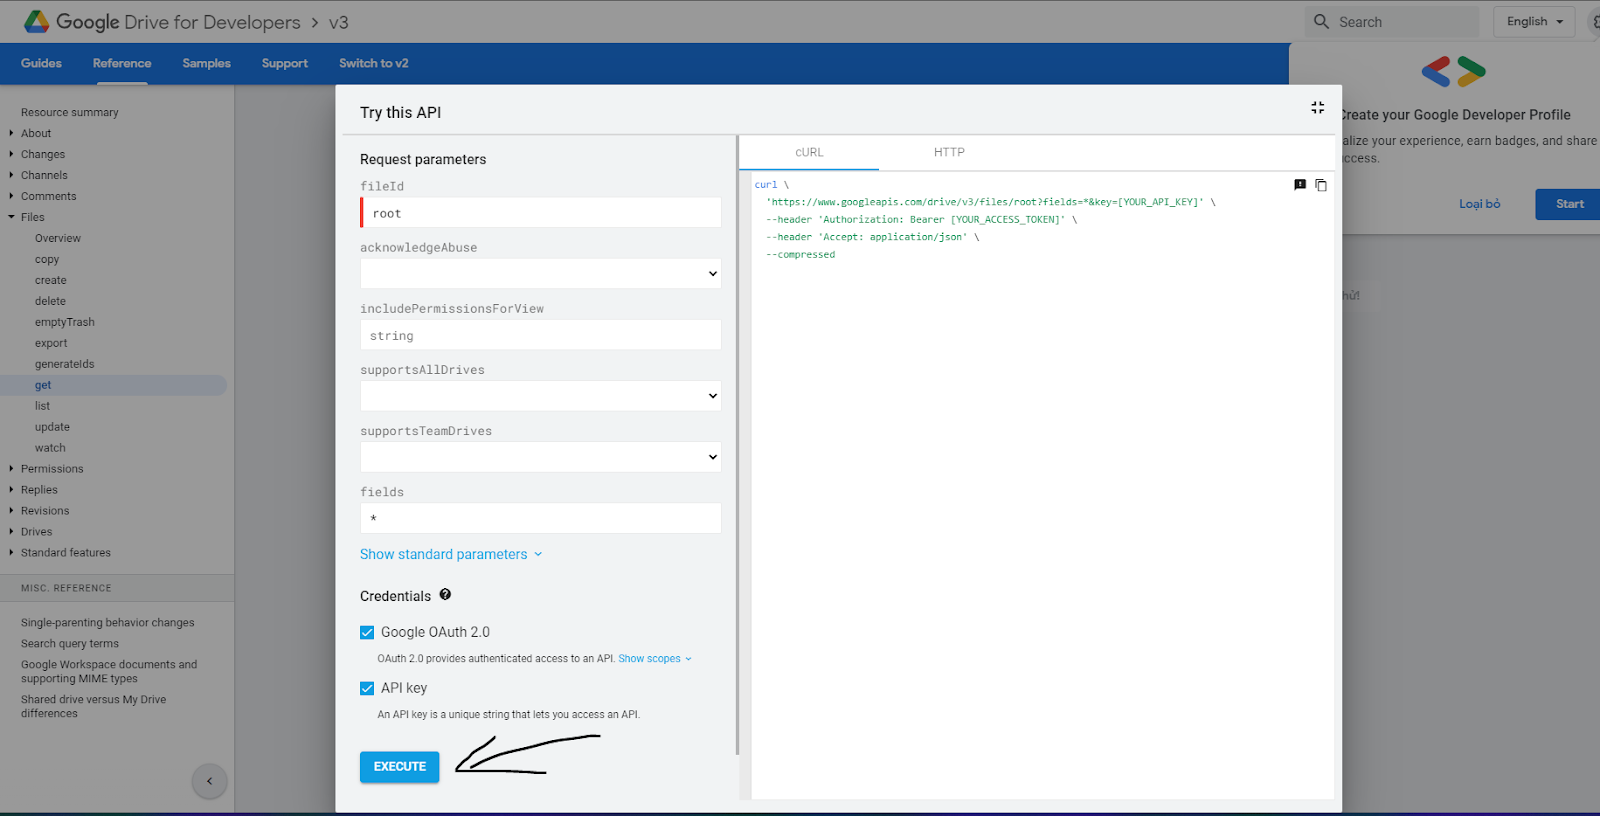1600x816 pixels.
Task: Open Google Workspace documents and MIME types
Action: click(109, 671)
